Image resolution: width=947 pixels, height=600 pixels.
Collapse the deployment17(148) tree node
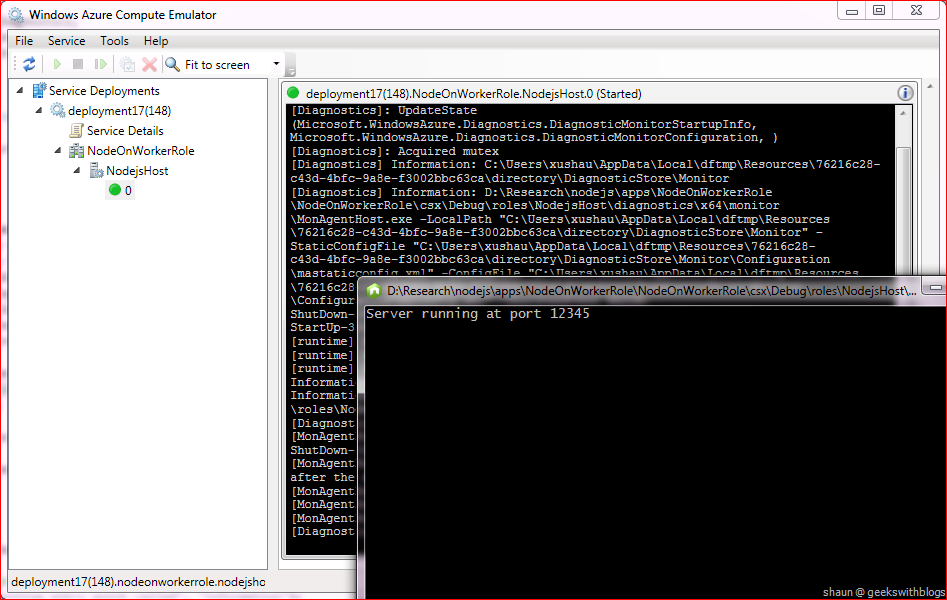click(x=39, y=111)
